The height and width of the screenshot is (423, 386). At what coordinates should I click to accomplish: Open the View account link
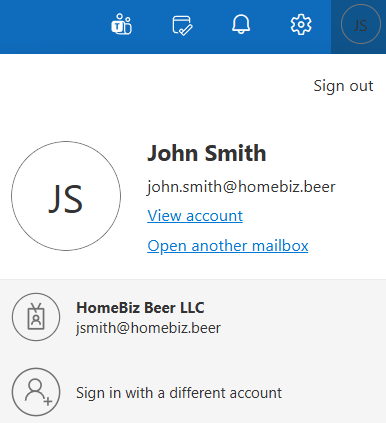(195, 216)
